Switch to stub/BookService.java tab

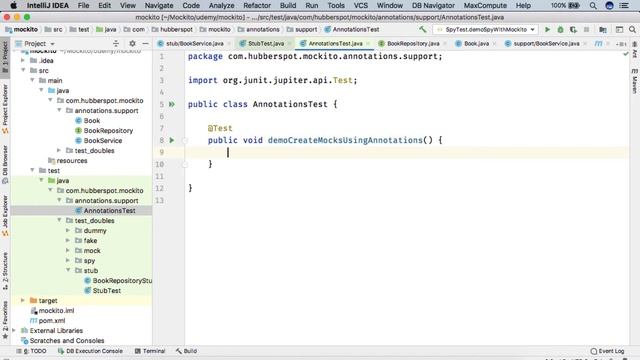tap(194, 43)
